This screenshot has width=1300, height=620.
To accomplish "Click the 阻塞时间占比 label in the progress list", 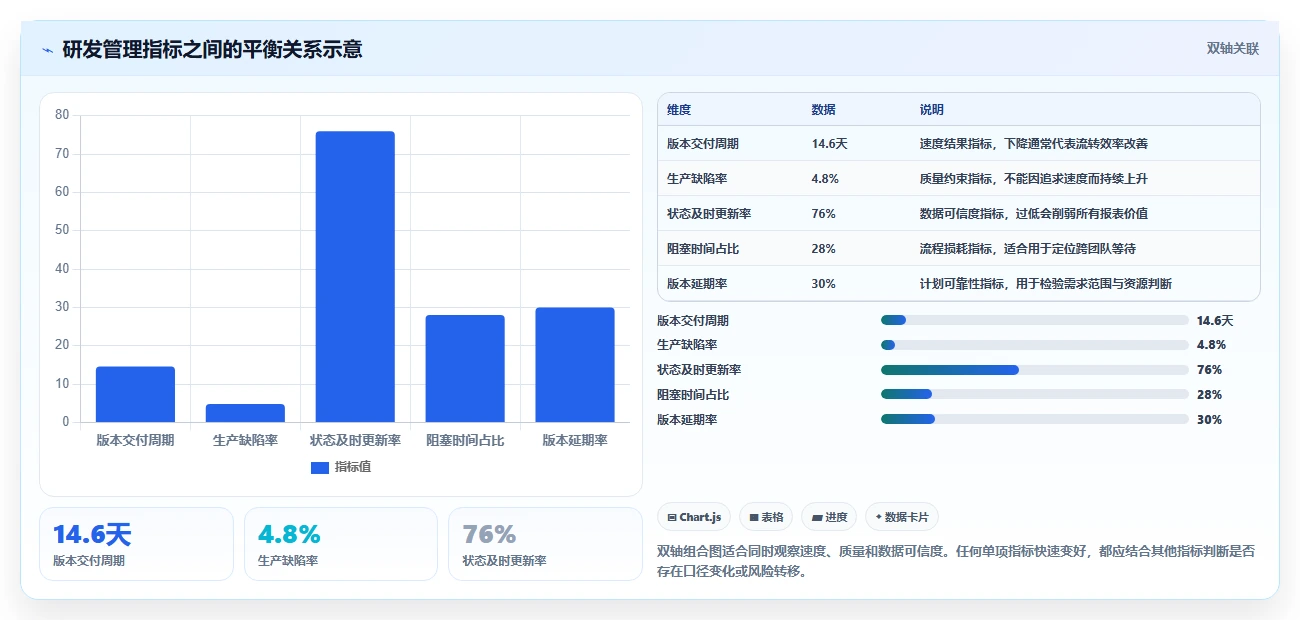I will [x=693, y=395].
